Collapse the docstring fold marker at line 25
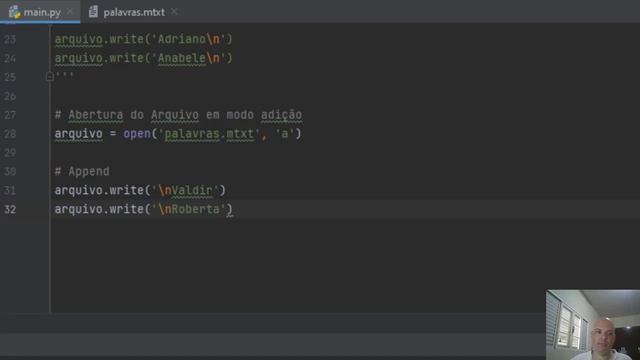The image size is (640, 360). coord(50,76)
